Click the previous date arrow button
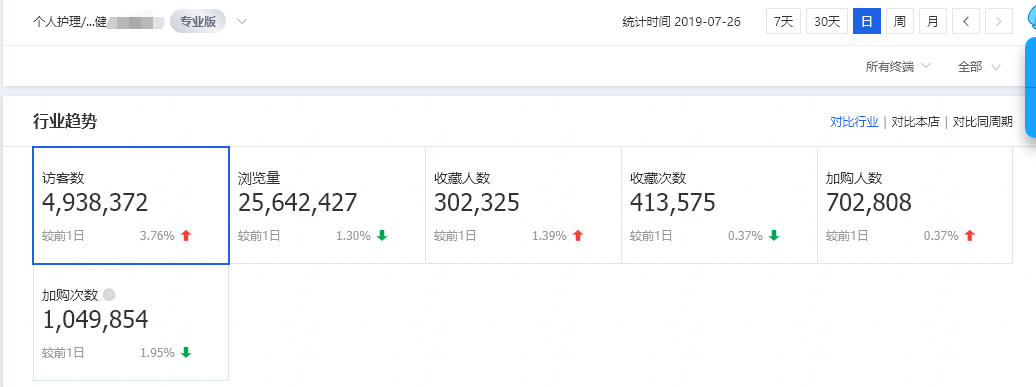The image size is (1036, 387). 966,21
